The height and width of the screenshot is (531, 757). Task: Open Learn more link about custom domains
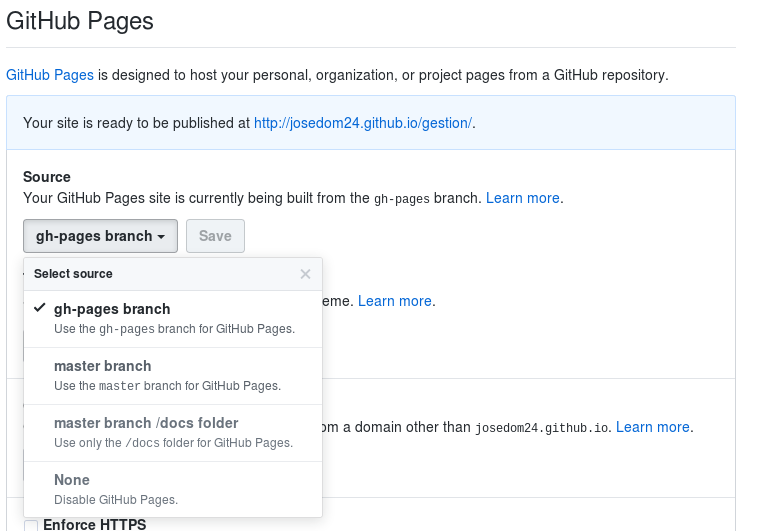(653, 427)
